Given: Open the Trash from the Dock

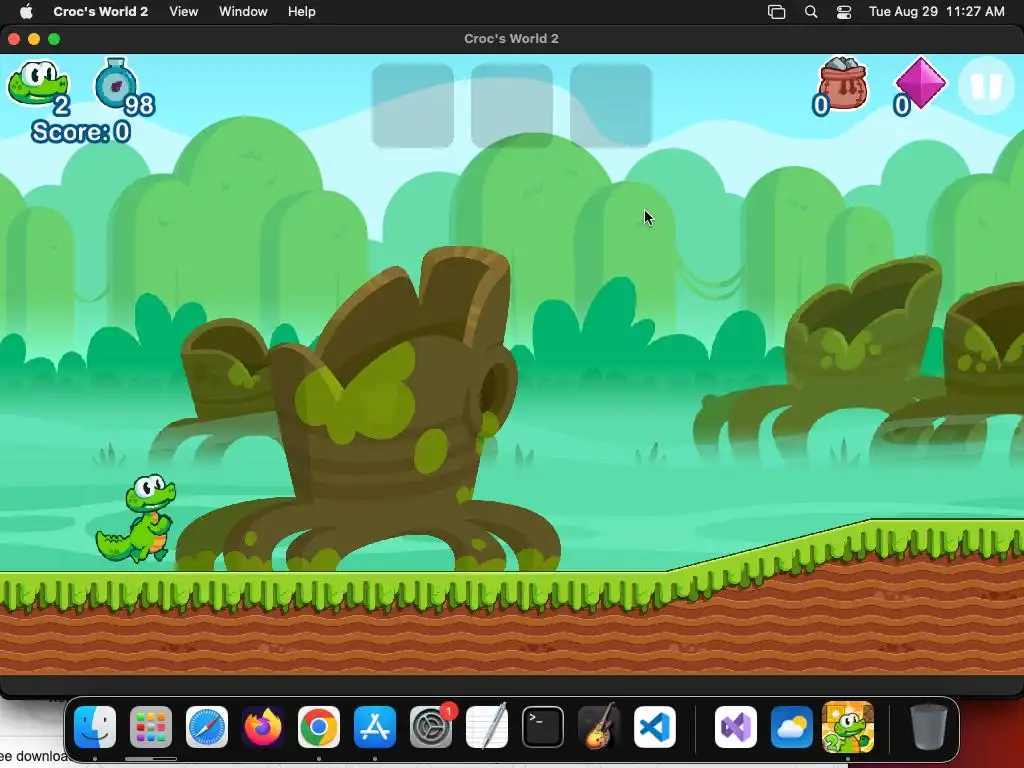Looking at the screenshot, I should point(928,727).
